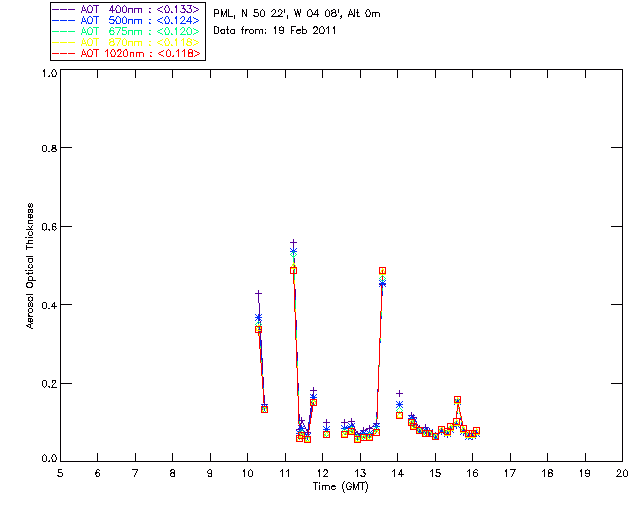Image resolution: width=640 pixels, height=512 pixels.
Task: Click the PML location header text
Action: pos(297,13)
